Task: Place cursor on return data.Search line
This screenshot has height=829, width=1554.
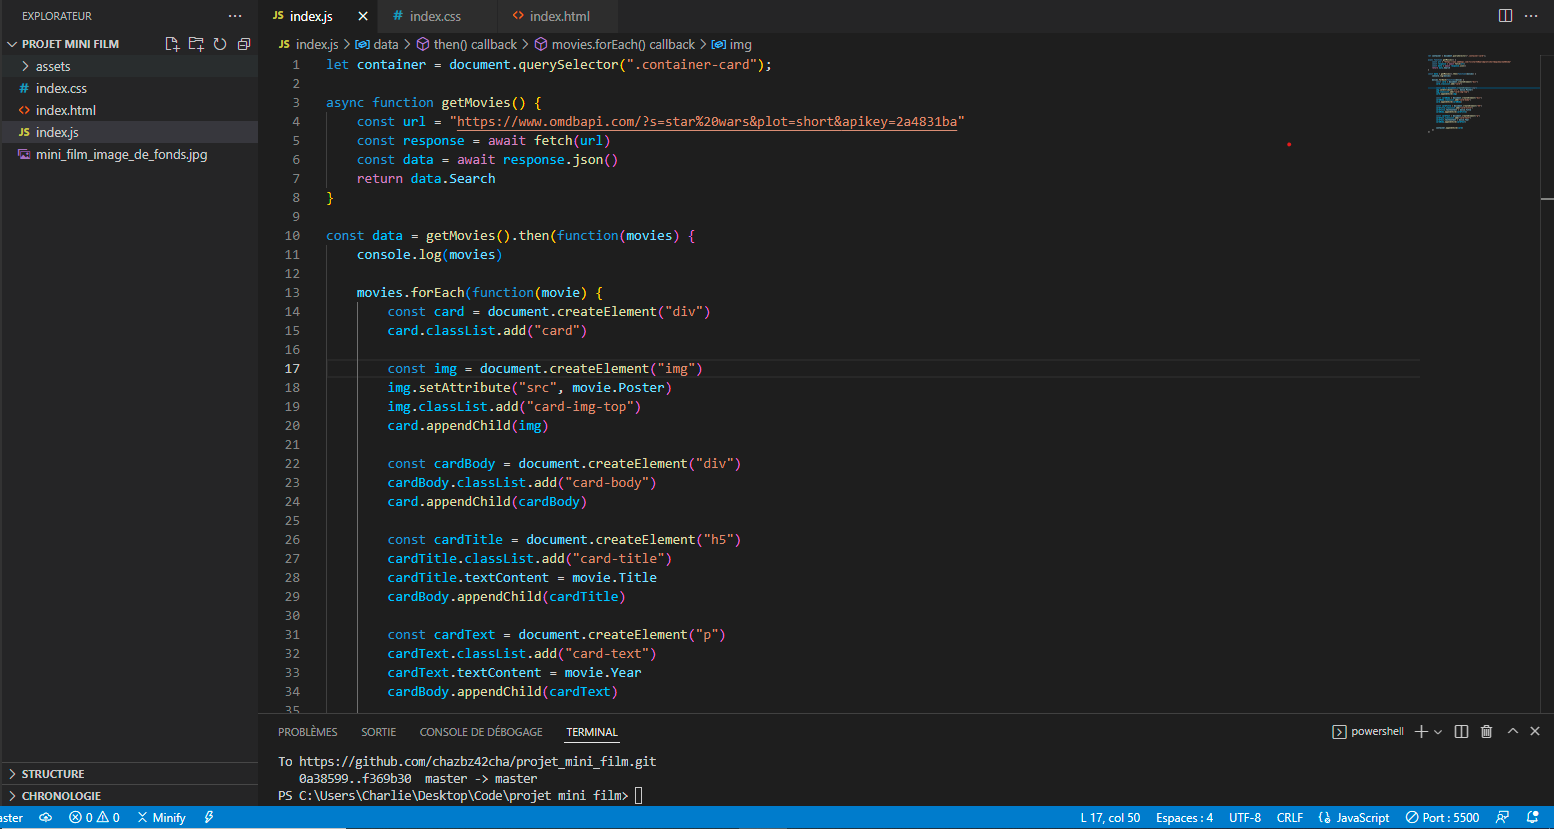Action: coord(426,178)
